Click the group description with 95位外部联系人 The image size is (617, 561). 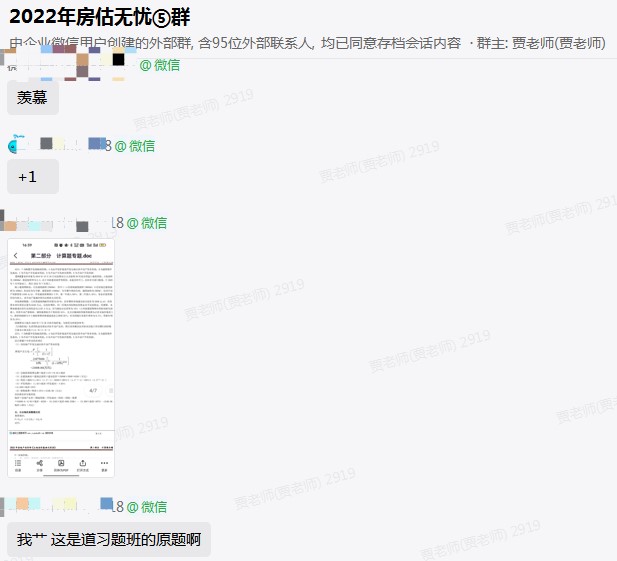pos(235,43)
